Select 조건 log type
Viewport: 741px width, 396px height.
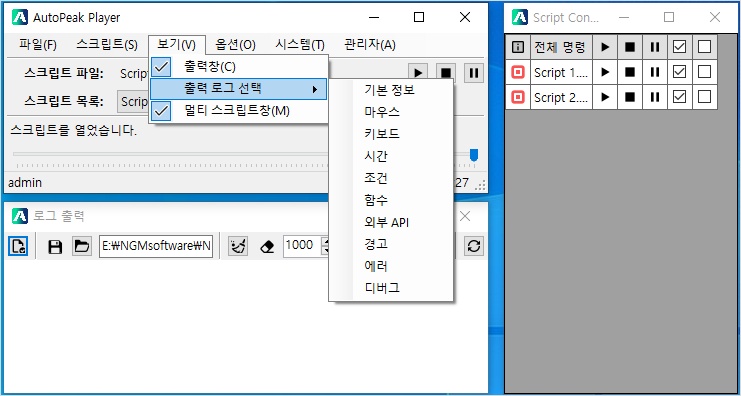point(391,178)
